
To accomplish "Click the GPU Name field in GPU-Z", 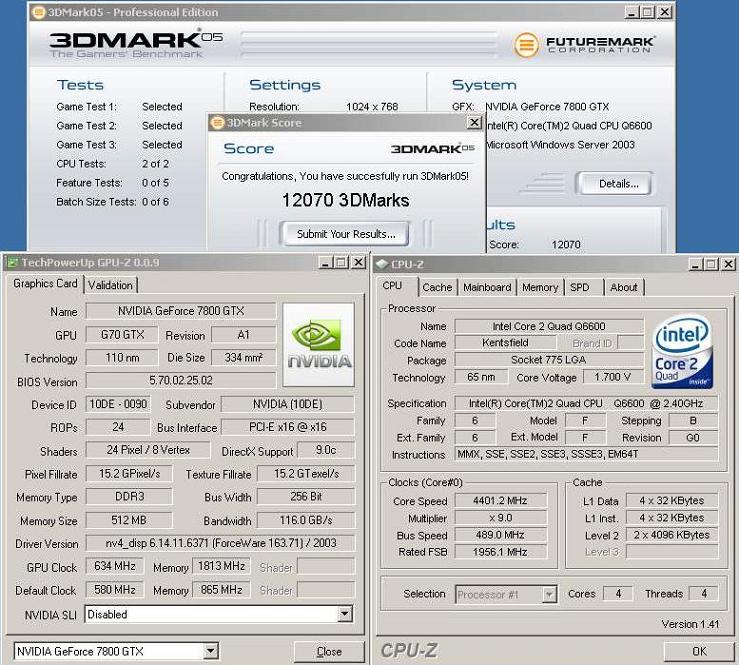I will pyautogui.click(x=181, y=311).
